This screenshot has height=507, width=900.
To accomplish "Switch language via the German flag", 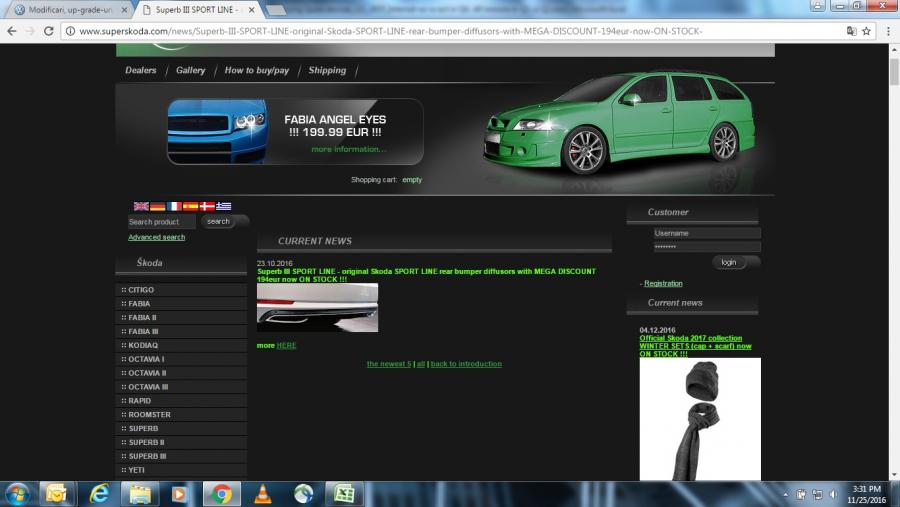I will 158,206.
